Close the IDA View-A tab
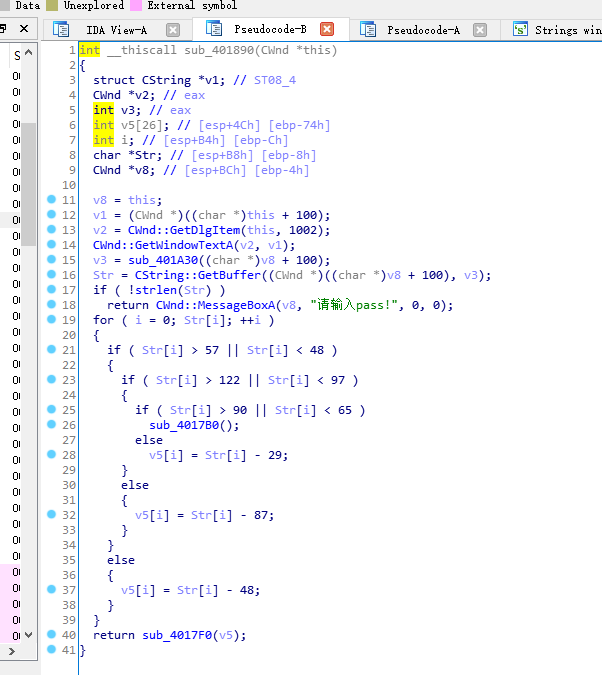Screen dimensions: 602x675 tap(173, 30)
